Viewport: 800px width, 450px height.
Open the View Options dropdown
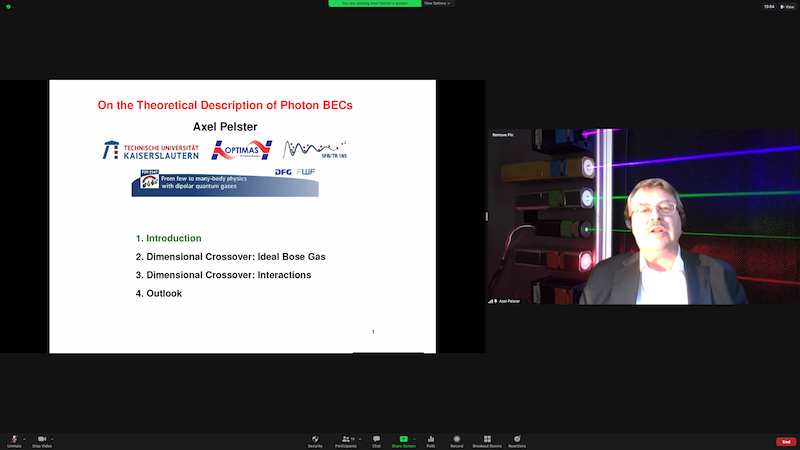tap(436, 3)
